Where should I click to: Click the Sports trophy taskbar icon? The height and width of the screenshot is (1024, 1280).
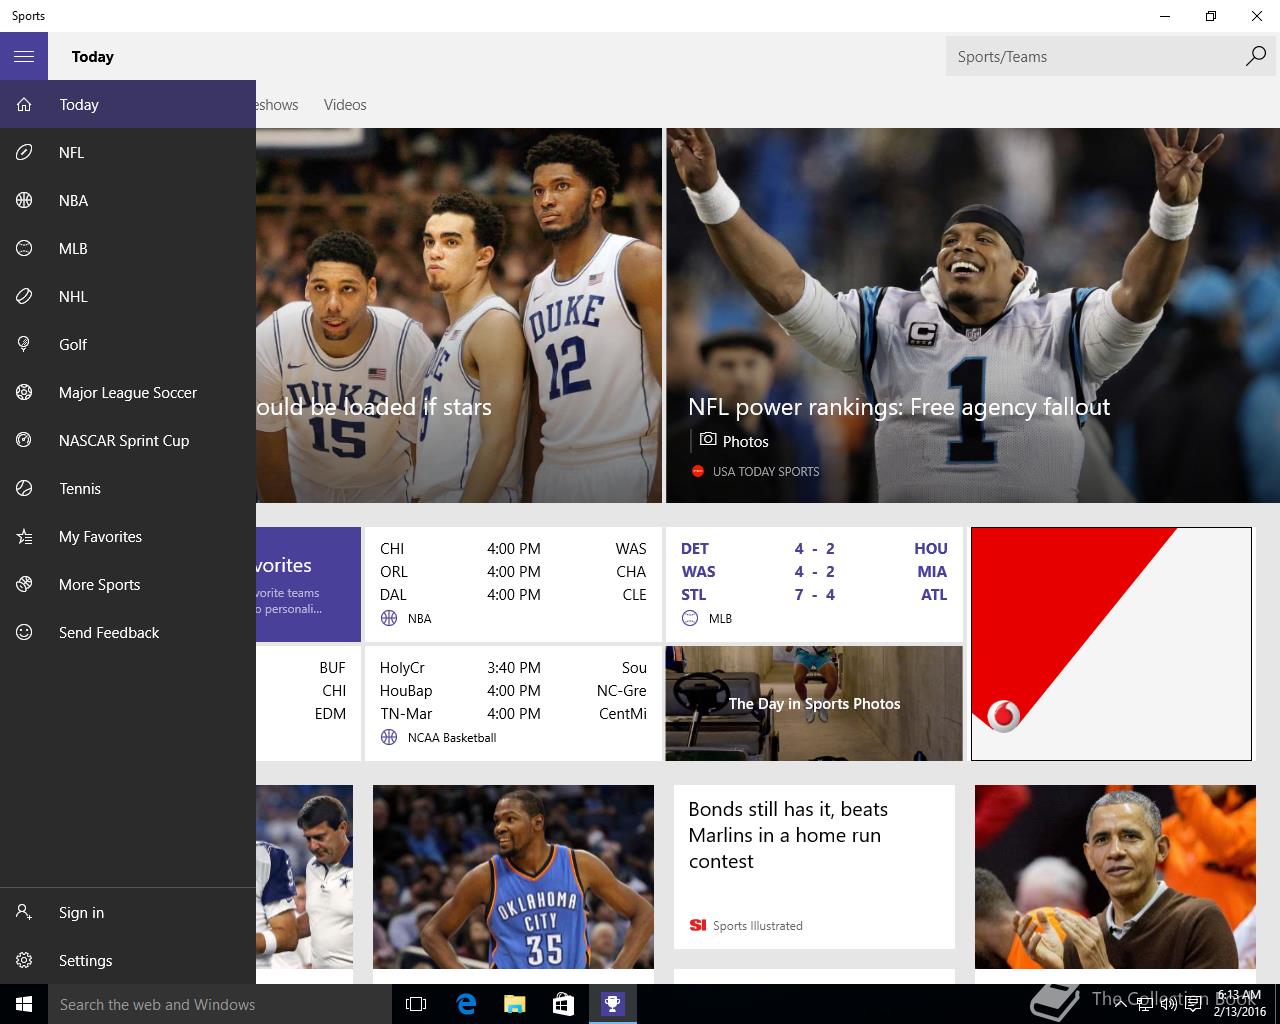(x=612, y=1004)
